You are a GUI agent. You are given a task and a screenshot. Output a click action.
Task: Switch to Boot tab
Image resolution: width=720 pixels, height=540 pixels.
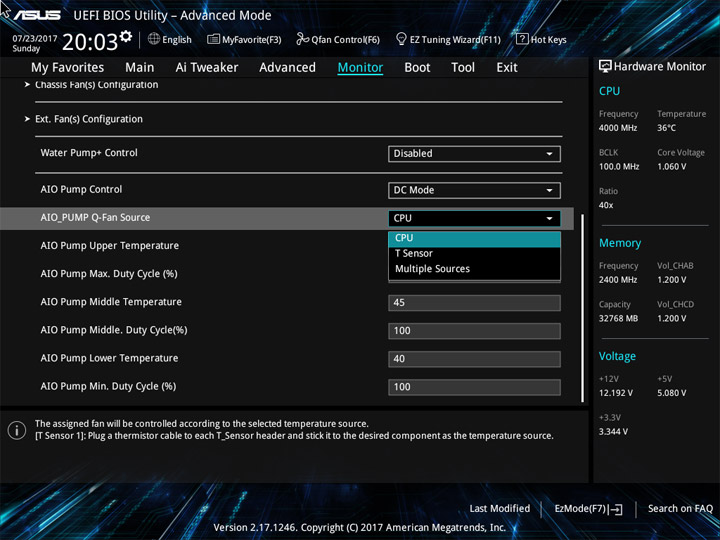coord(417,68)
